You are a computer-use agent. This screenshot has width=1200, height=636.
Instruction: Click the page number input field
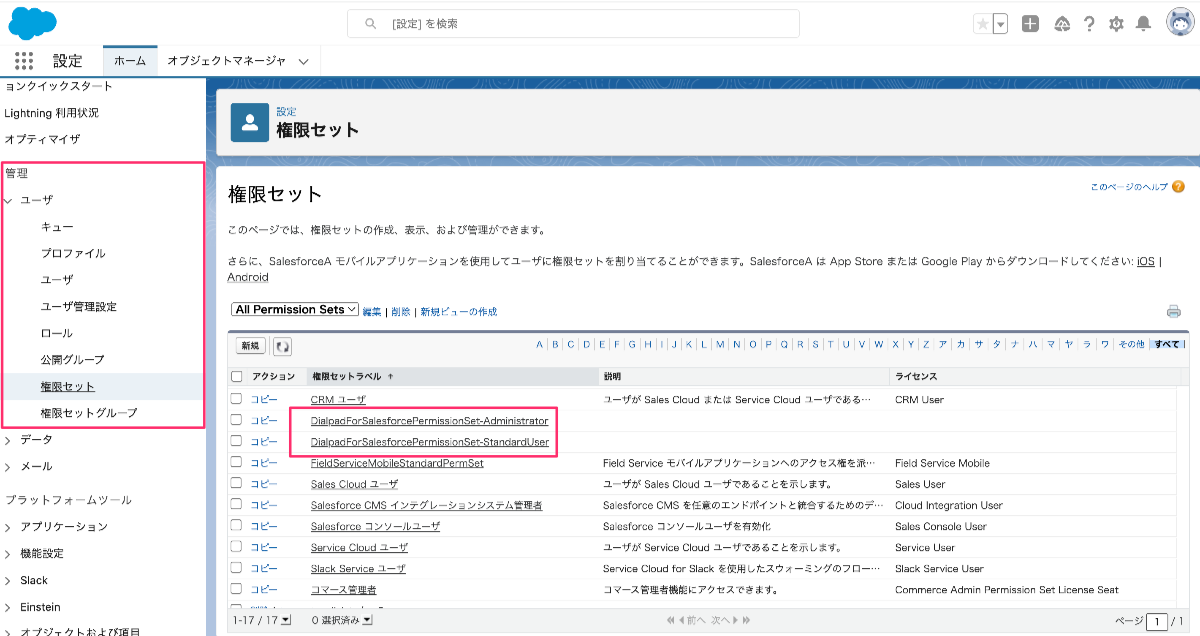click(x=1157, y=622)
